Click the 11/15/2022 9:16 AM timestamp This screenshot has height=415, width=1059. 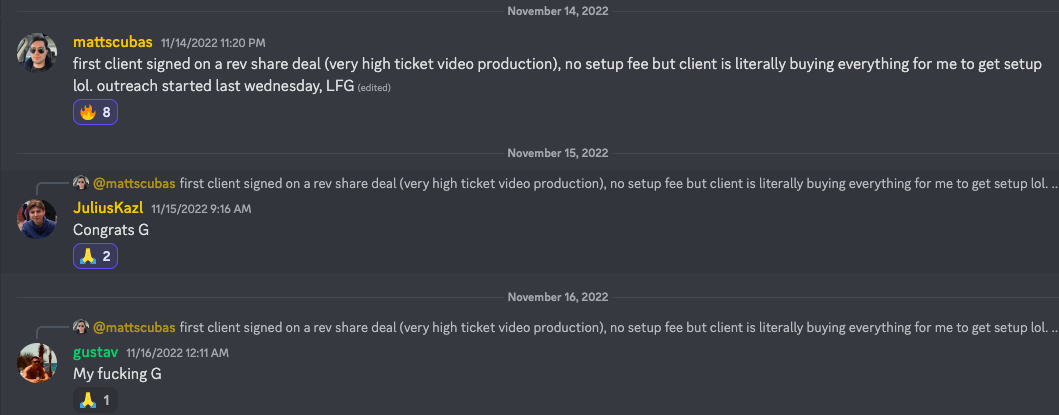tap(201, 210)
